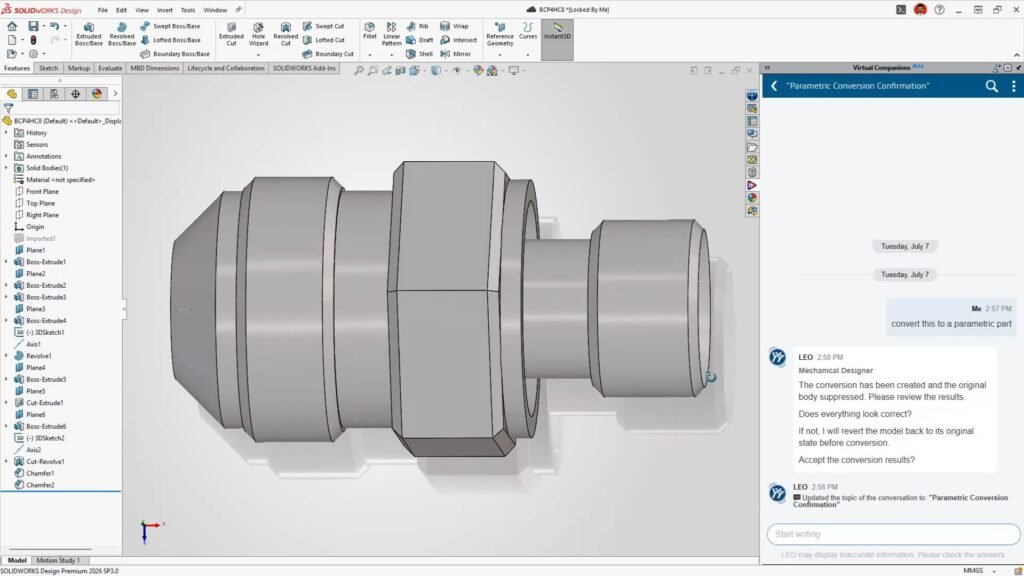The height and width of the screenshot is (576, 1024).
Task: Open the Edit menu
Action: click(121, 10)
